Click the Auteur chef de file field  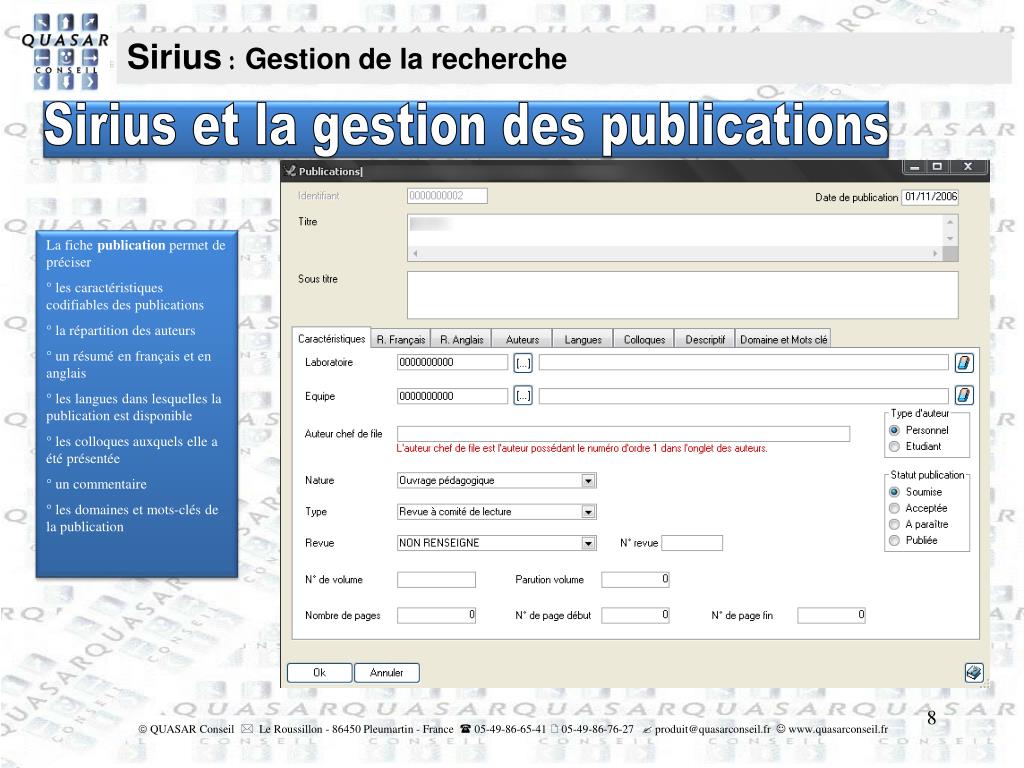tap(623, 434)
